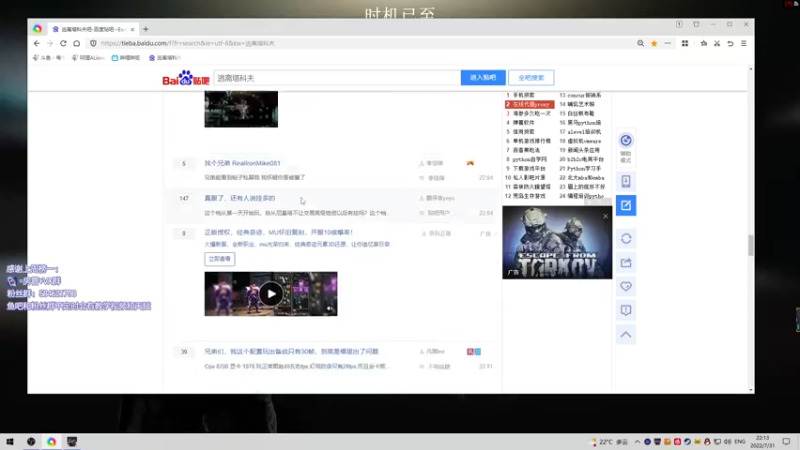800x450 pixels.
Task: Focus the Tieba search input field
Action: (x=337, y=78)
